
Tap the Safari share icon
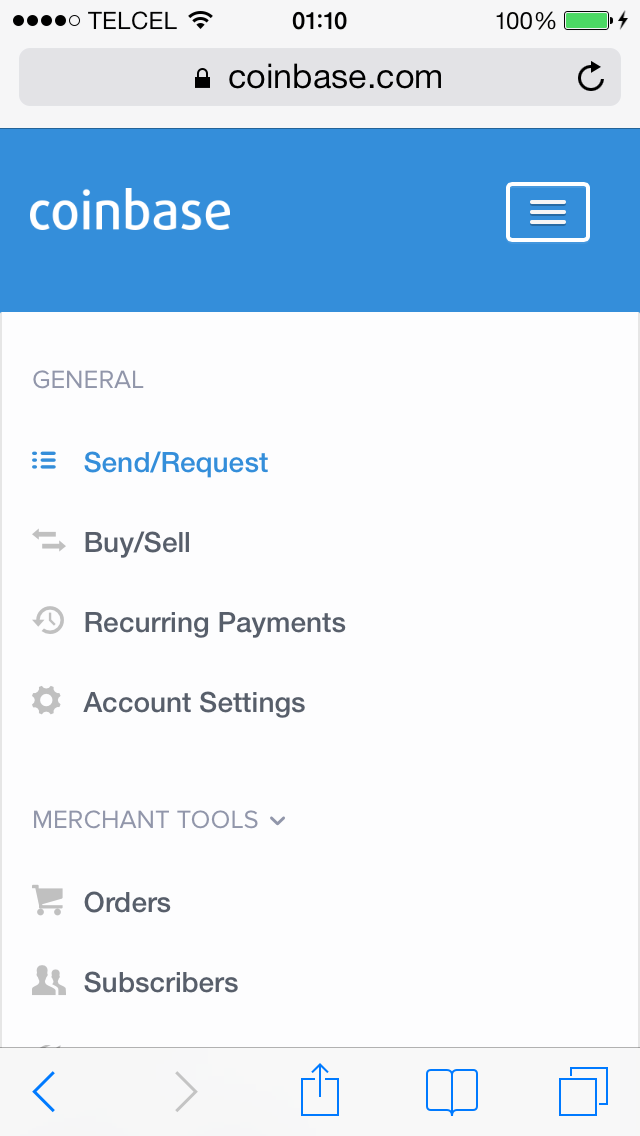coord(320,1090)
